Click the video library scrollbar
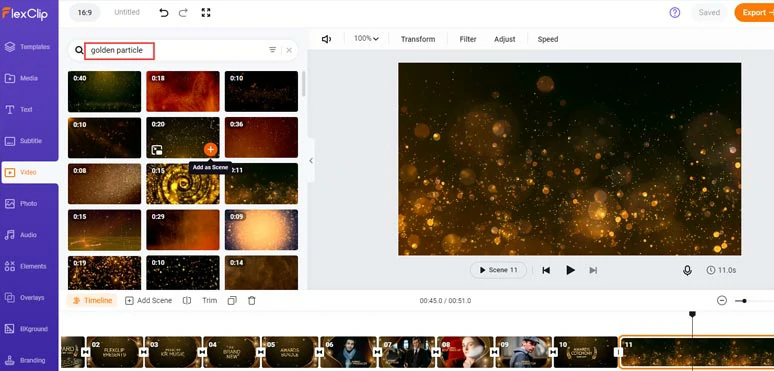The height and width of the screenshot is (371, 774). (x=304, y=84)
